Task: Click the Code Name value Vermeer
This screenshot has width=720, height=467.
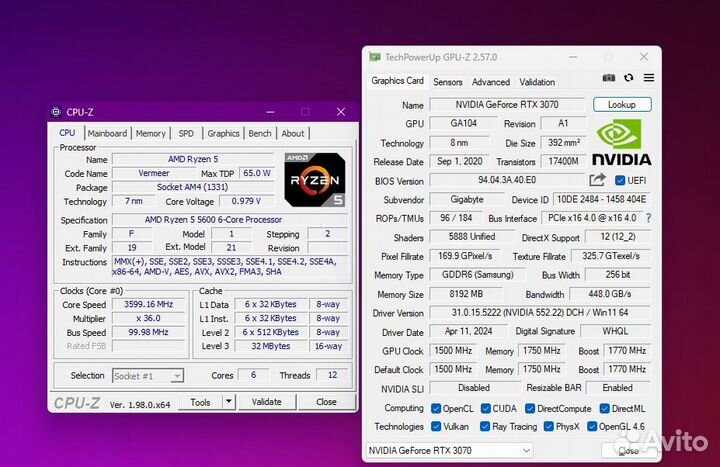Action: point(154,173)
